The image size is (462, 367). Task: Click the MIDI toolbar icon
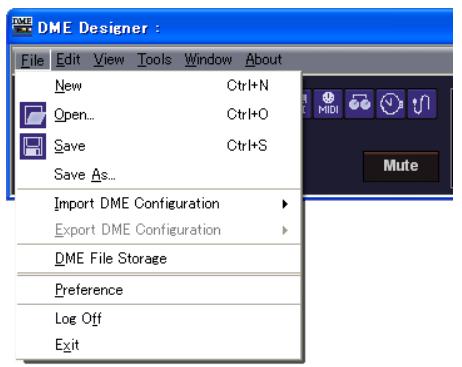(x=328, y=104)
